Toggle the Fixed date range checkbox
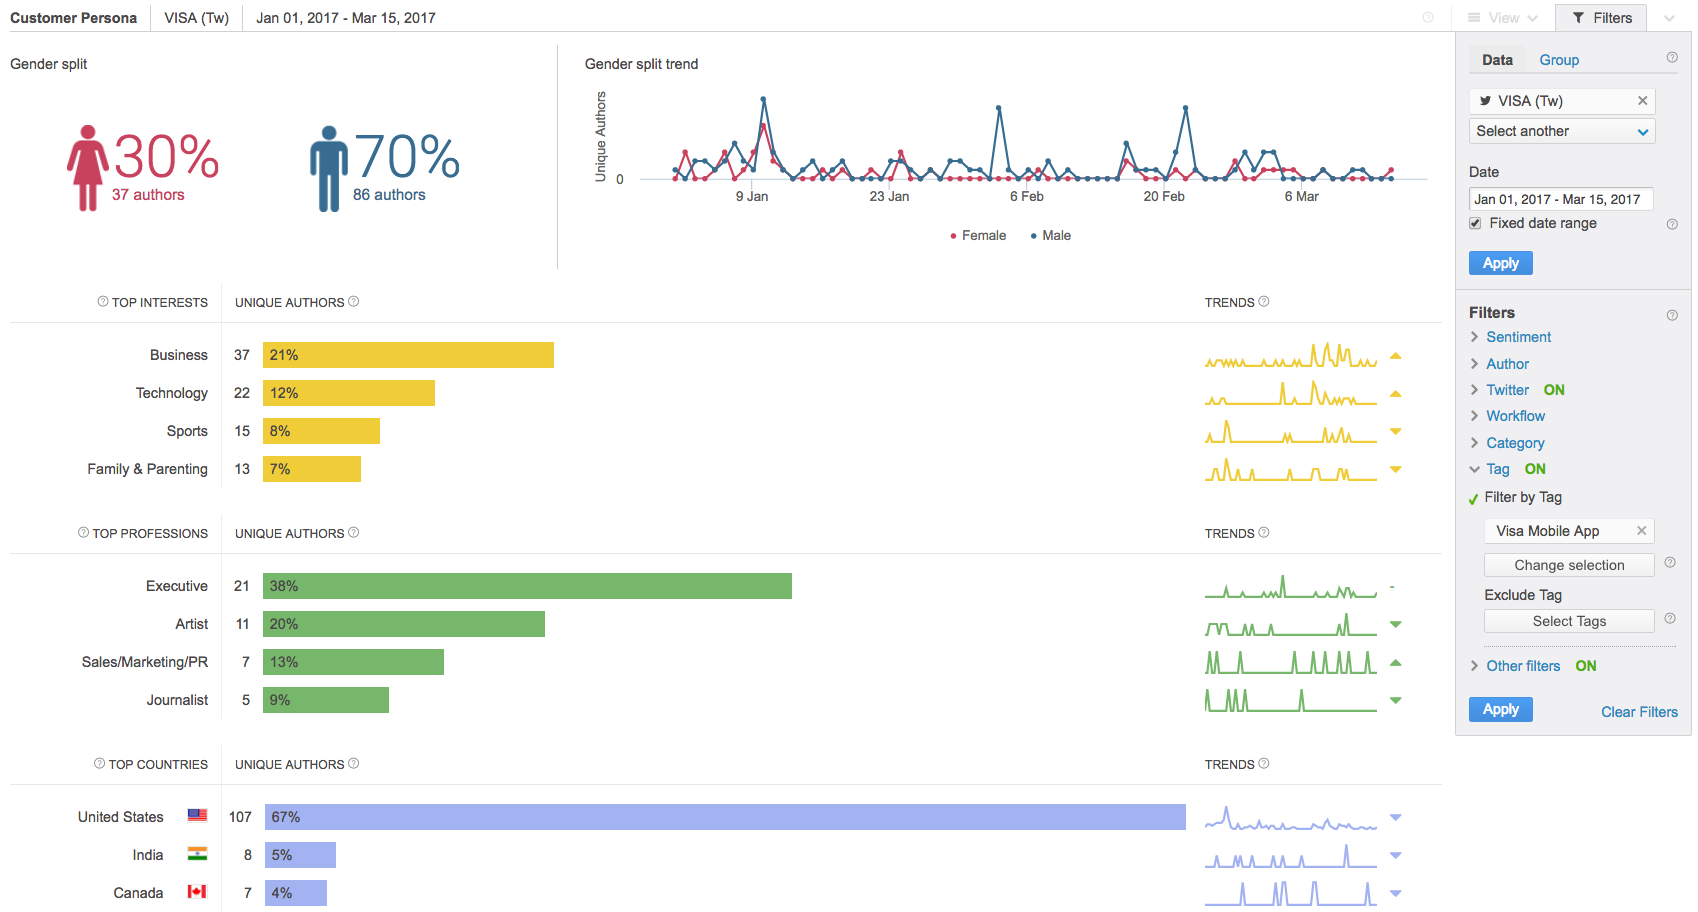Viewport: 1698px width, 912px height. pos(1475,223)
